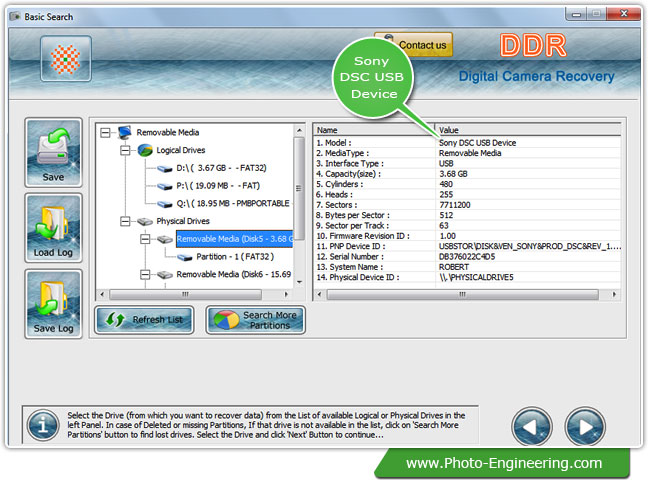Collapse the Disk6 Removable Media node

click(x=145, y=275)
